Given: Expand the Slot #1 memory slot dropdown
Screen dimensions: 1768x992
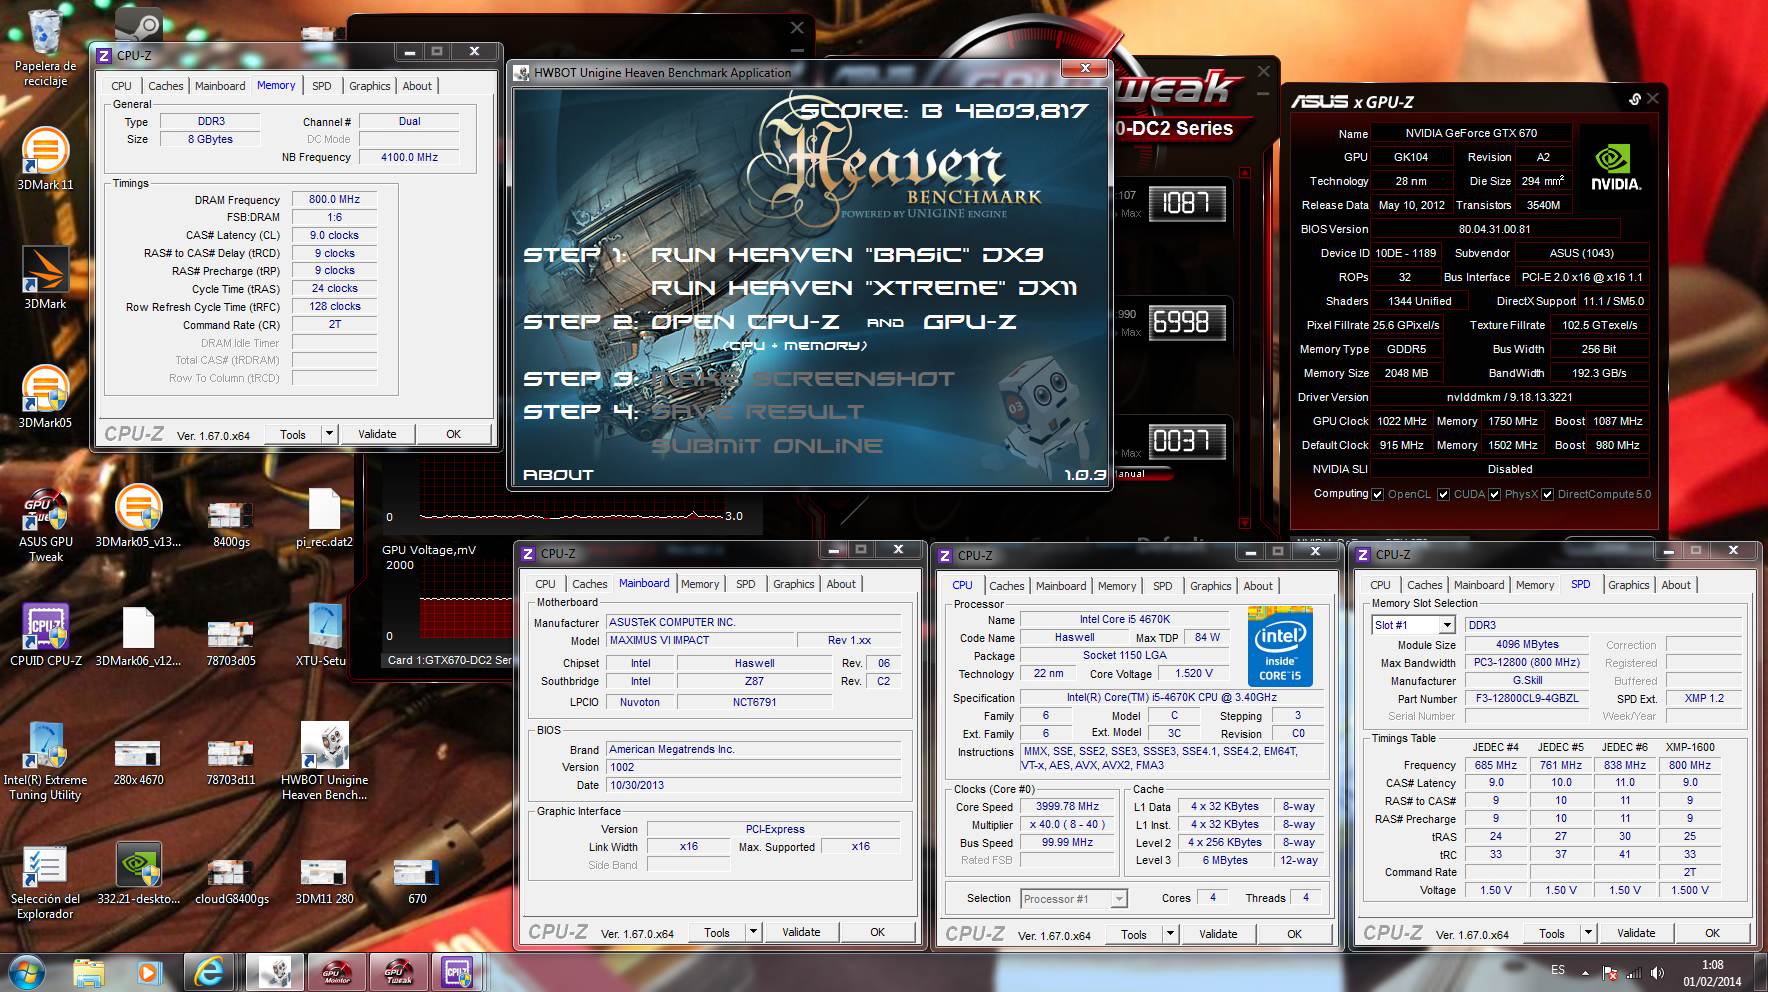Looking at the screenshot, I should pyautogui.click(x=1446, y=625).
